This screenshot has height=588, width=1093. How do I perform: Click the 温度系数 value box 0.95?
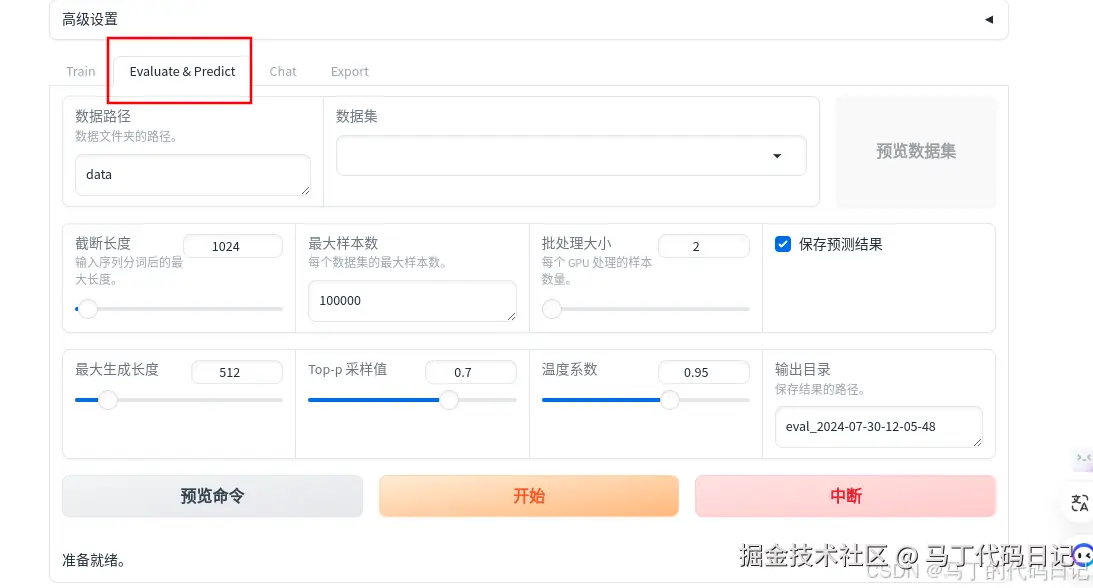coord(703,372)
